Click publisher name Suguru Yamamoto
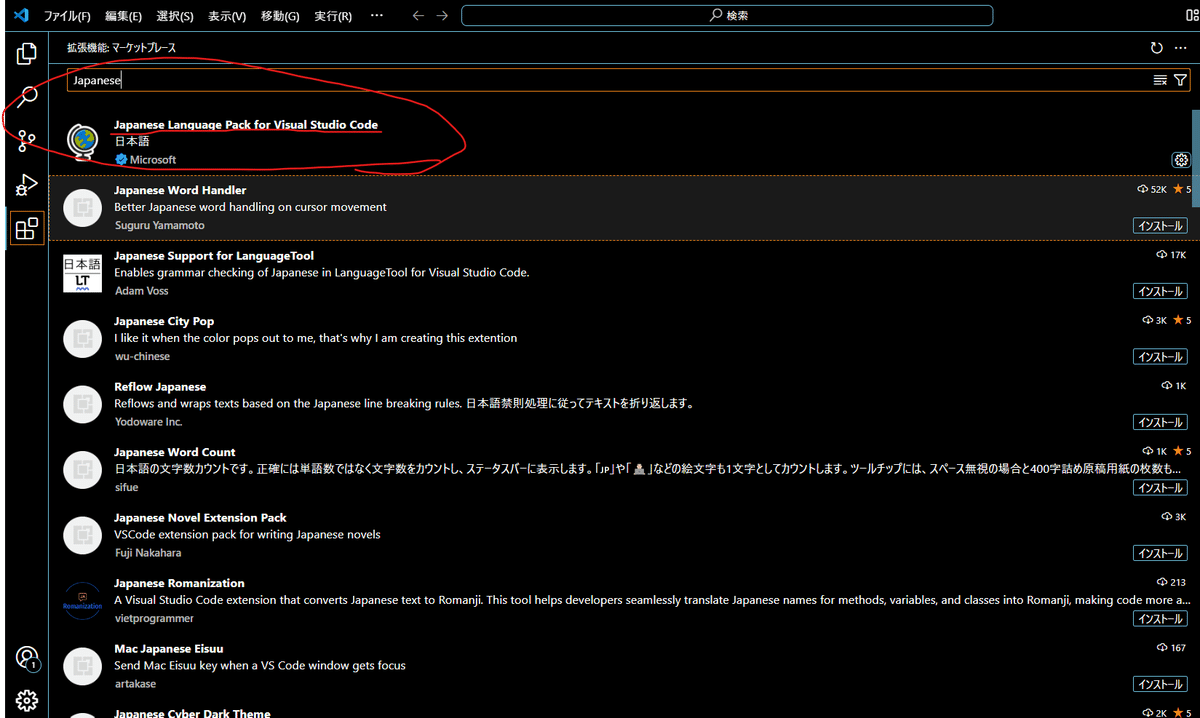This screenshot has height=718, width=1200. click(159, 226)
